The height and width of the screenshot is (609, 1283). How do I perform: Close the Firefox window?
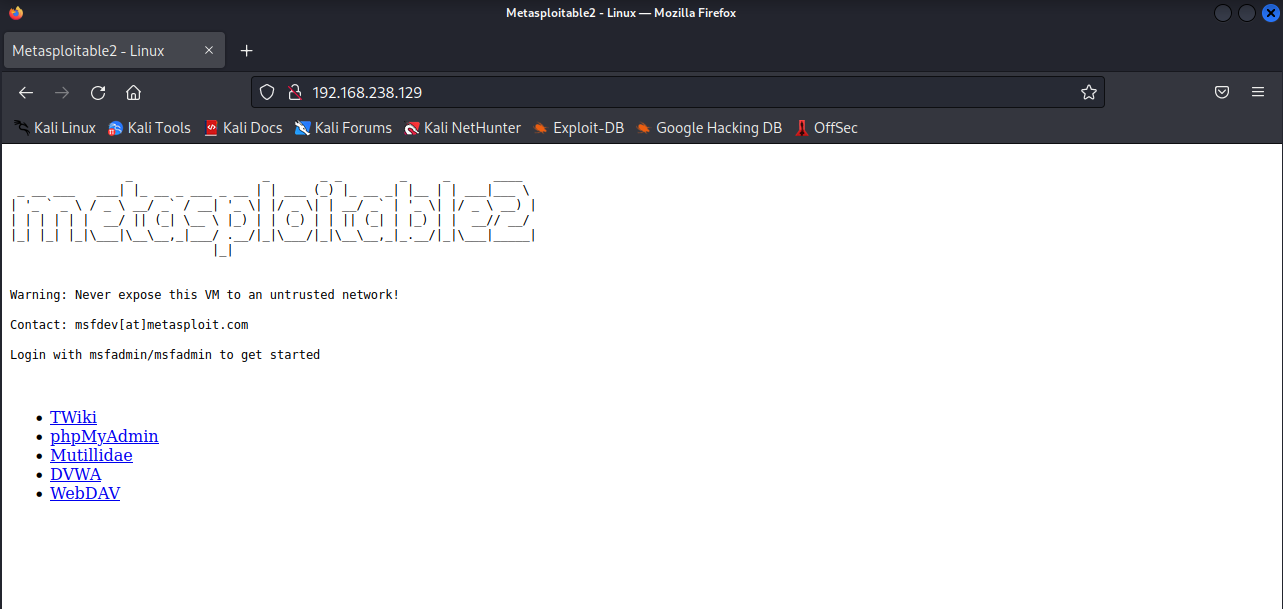pos(1271,13)
